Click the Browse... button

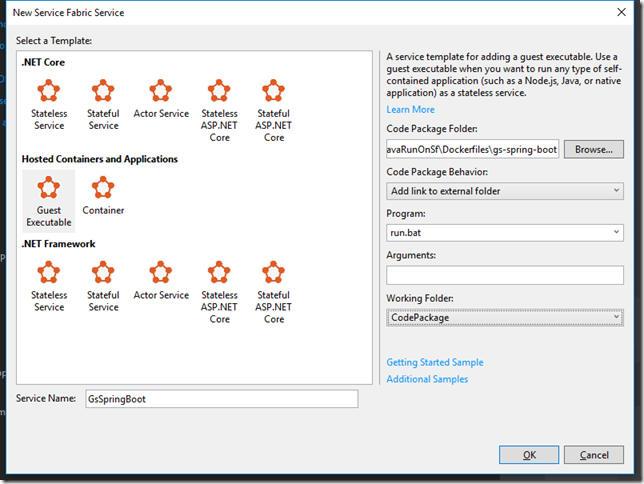593,150
